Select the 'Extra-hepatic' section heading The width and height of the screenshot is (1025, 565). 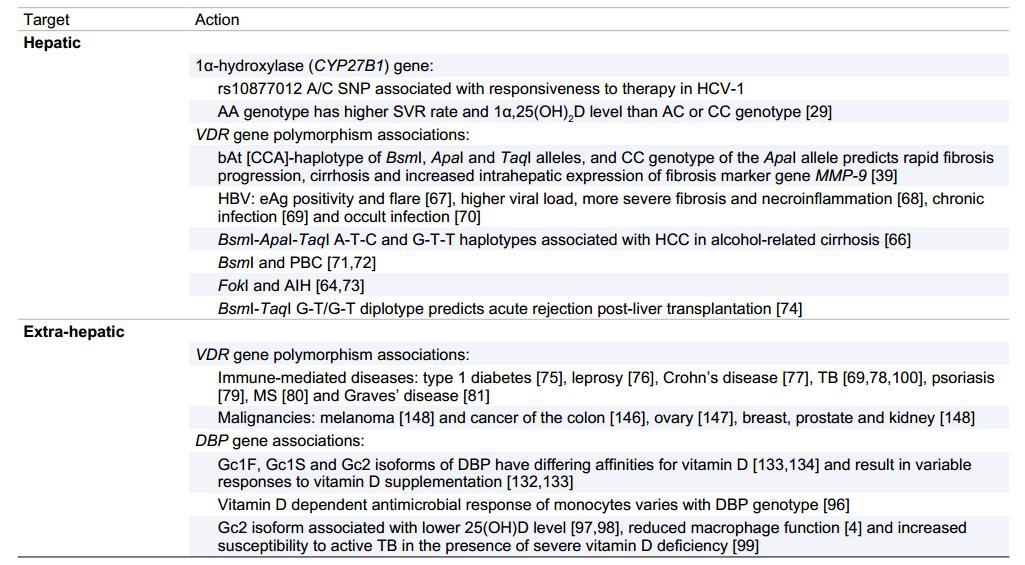tap(74, 331)
